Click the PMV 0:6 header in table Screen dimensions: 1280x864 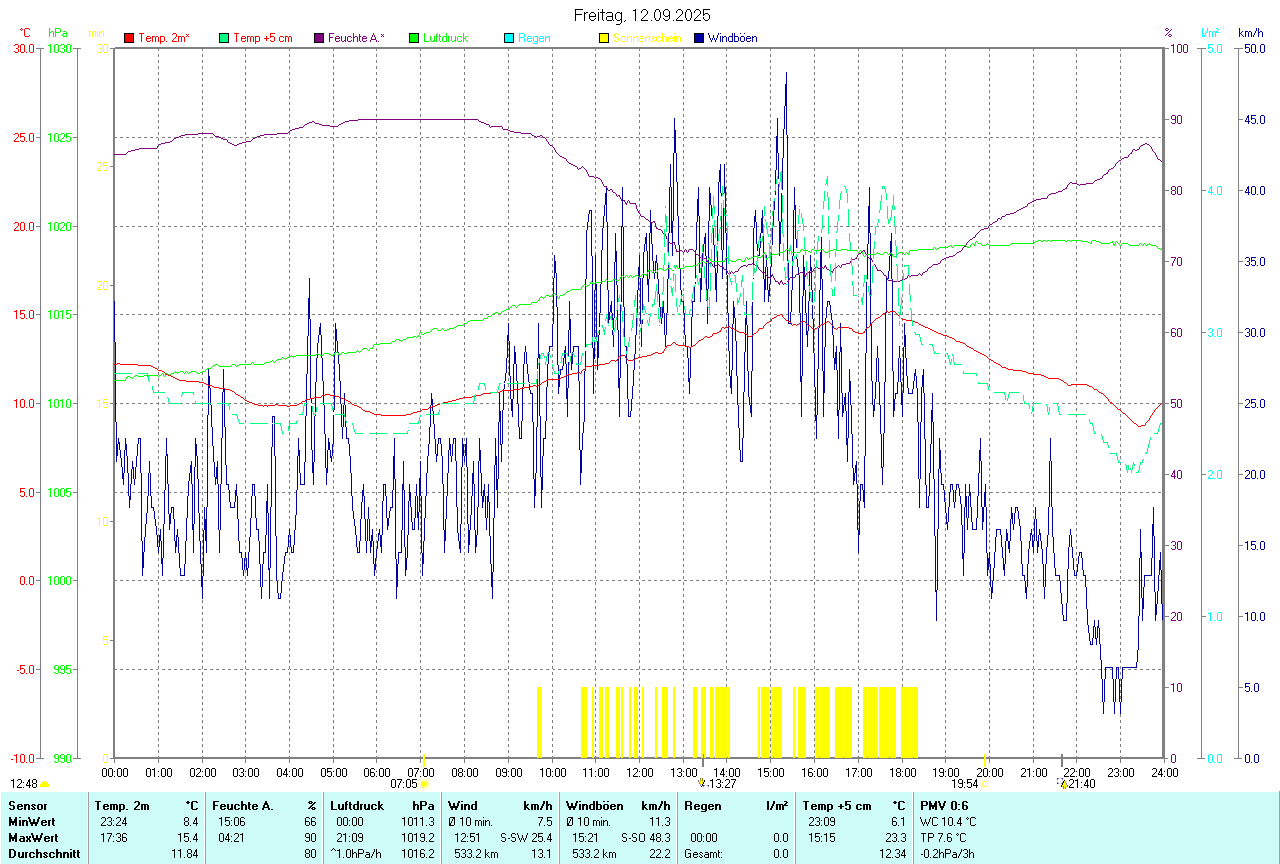pyautogui.click(x=944, y=805)
